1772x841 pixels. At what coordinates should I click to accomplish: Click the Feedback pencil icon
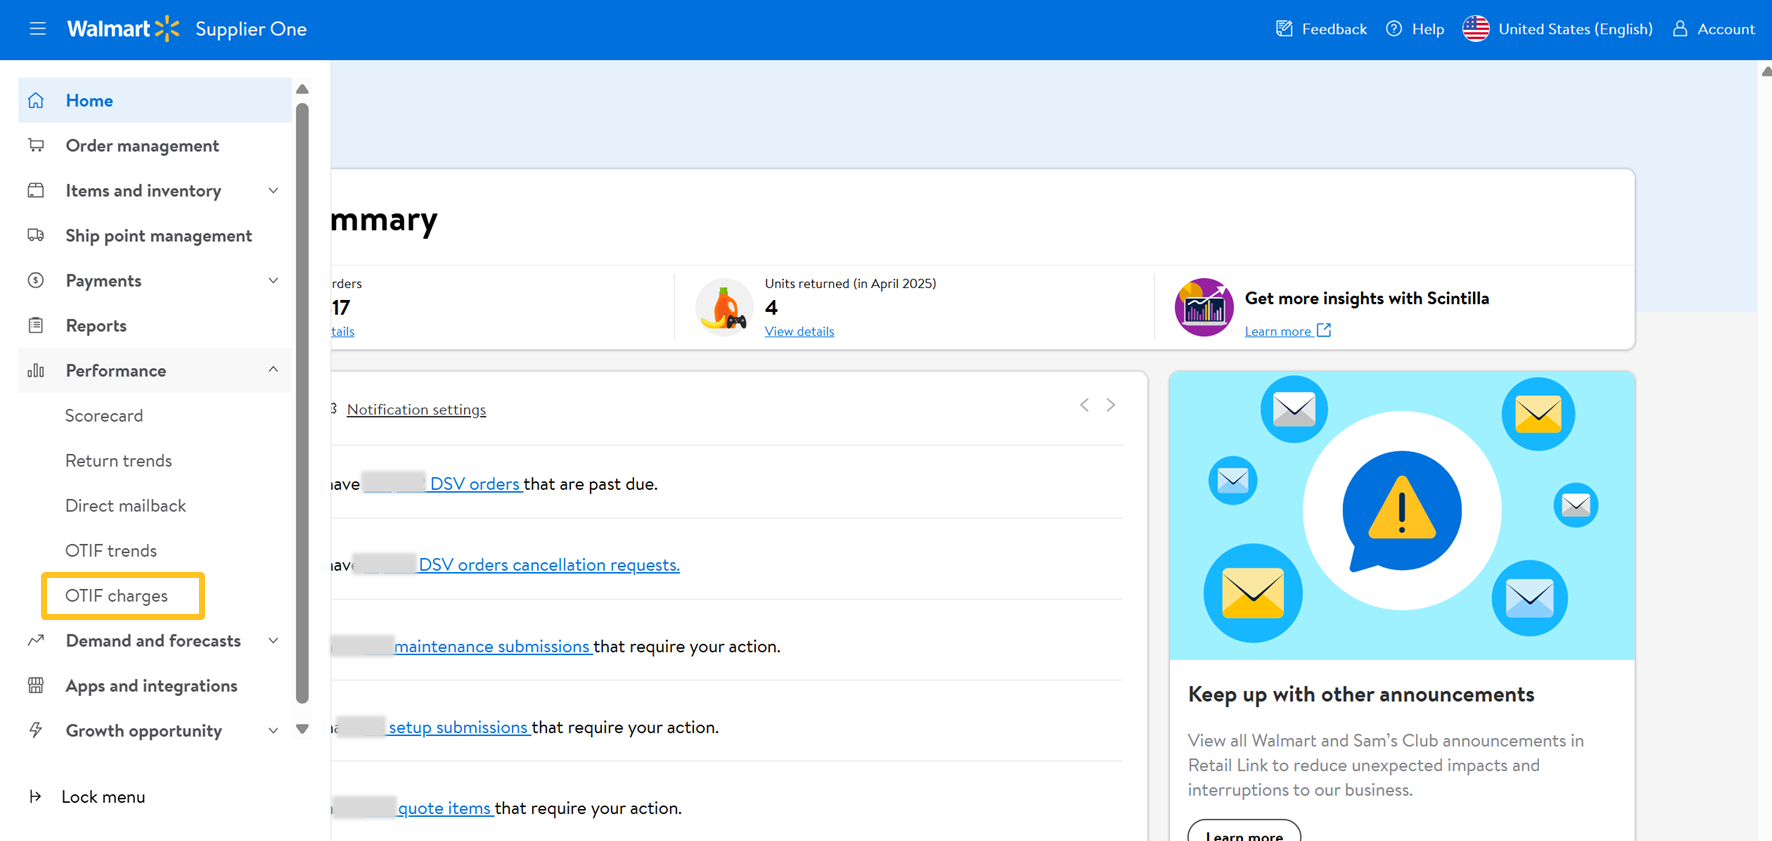1284,29
